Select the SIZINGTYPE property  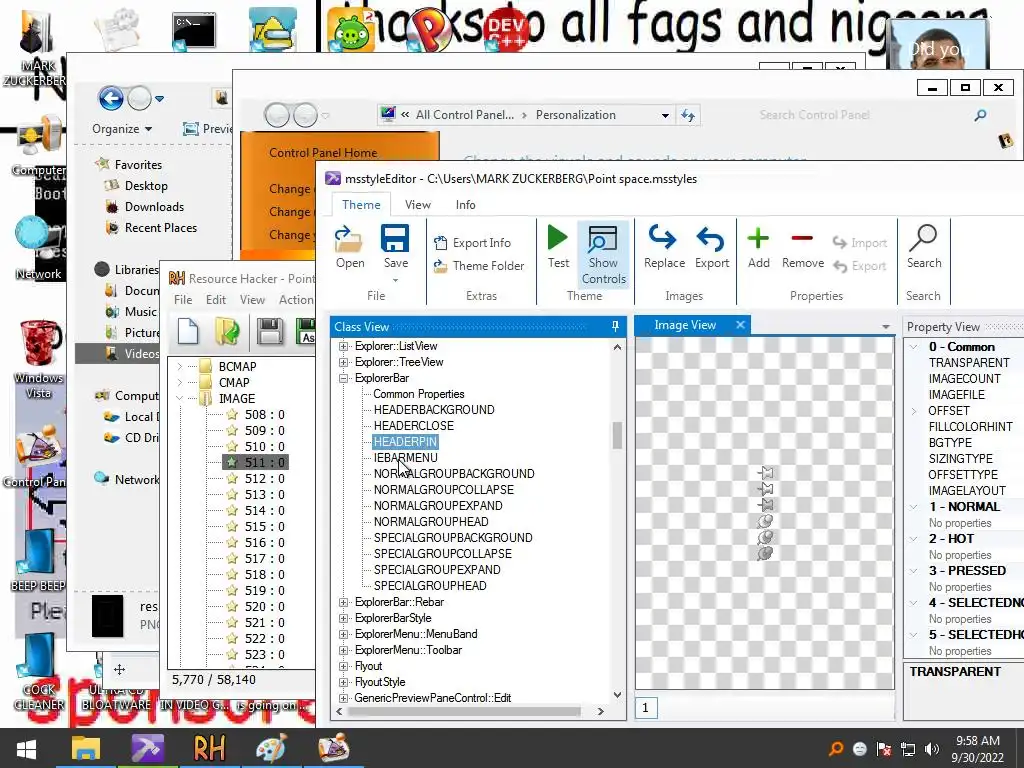(x=961, y=459)
